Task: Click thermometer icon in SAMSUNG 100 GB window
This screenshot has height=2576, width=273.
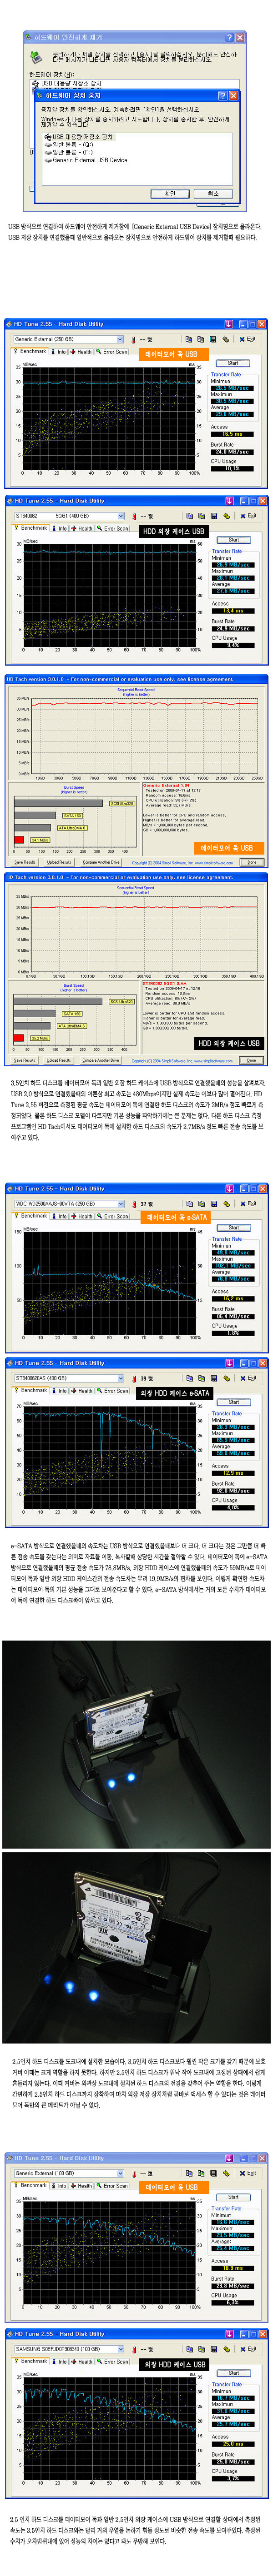Action: pos(135,2349)
